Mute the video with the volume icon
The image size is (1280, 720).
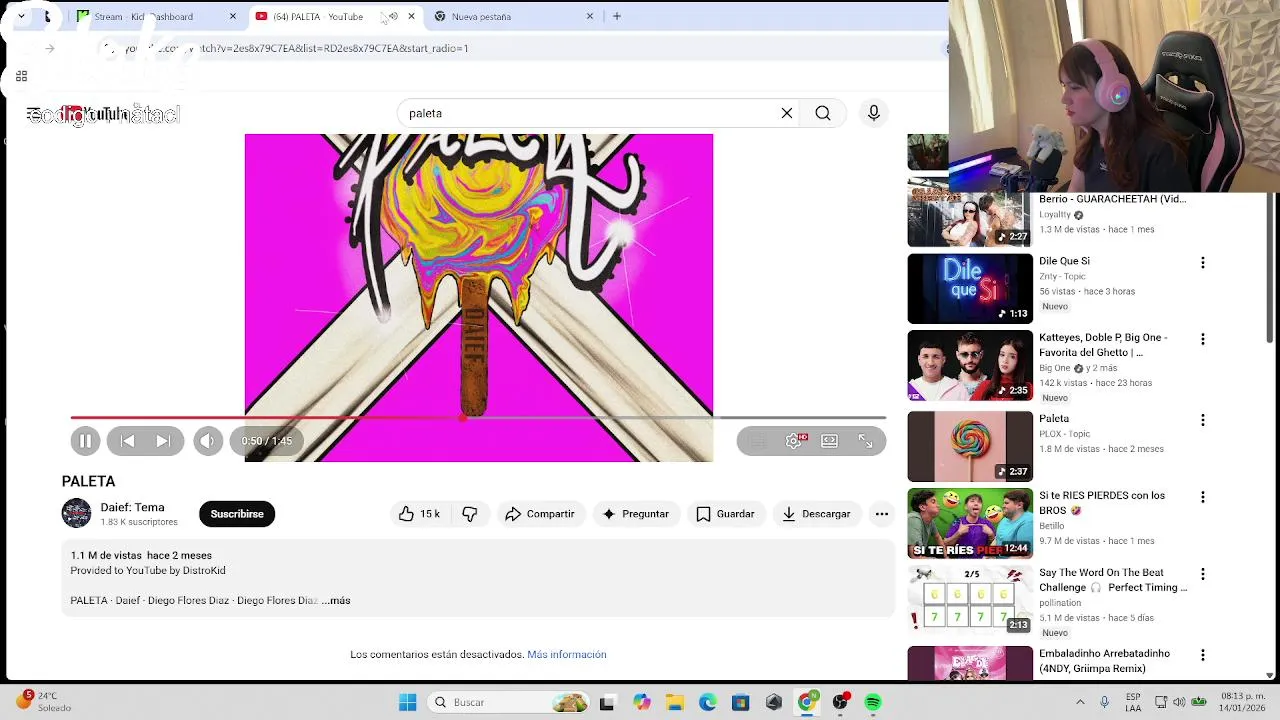click(208, 441)
